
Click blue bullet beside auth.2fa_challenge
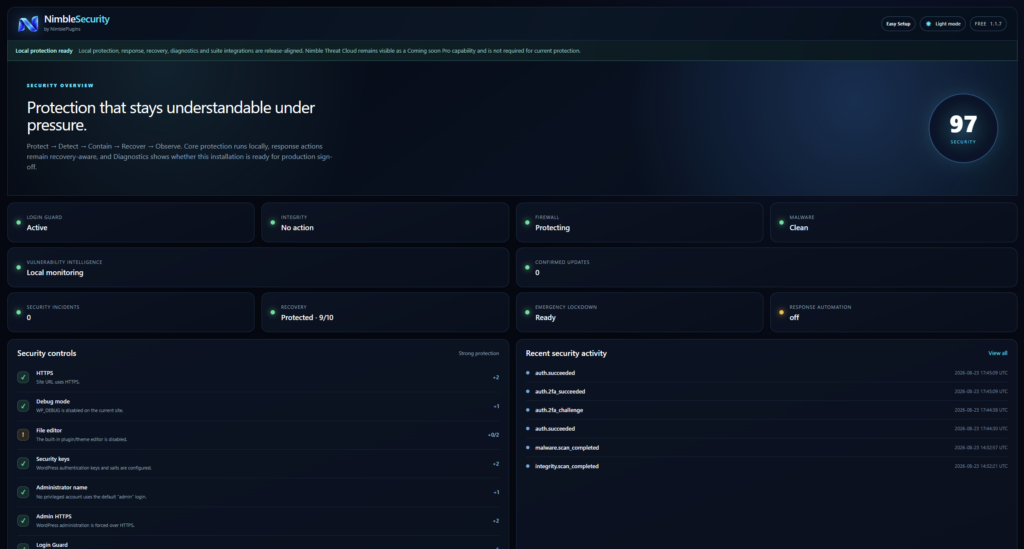(528, 410)
